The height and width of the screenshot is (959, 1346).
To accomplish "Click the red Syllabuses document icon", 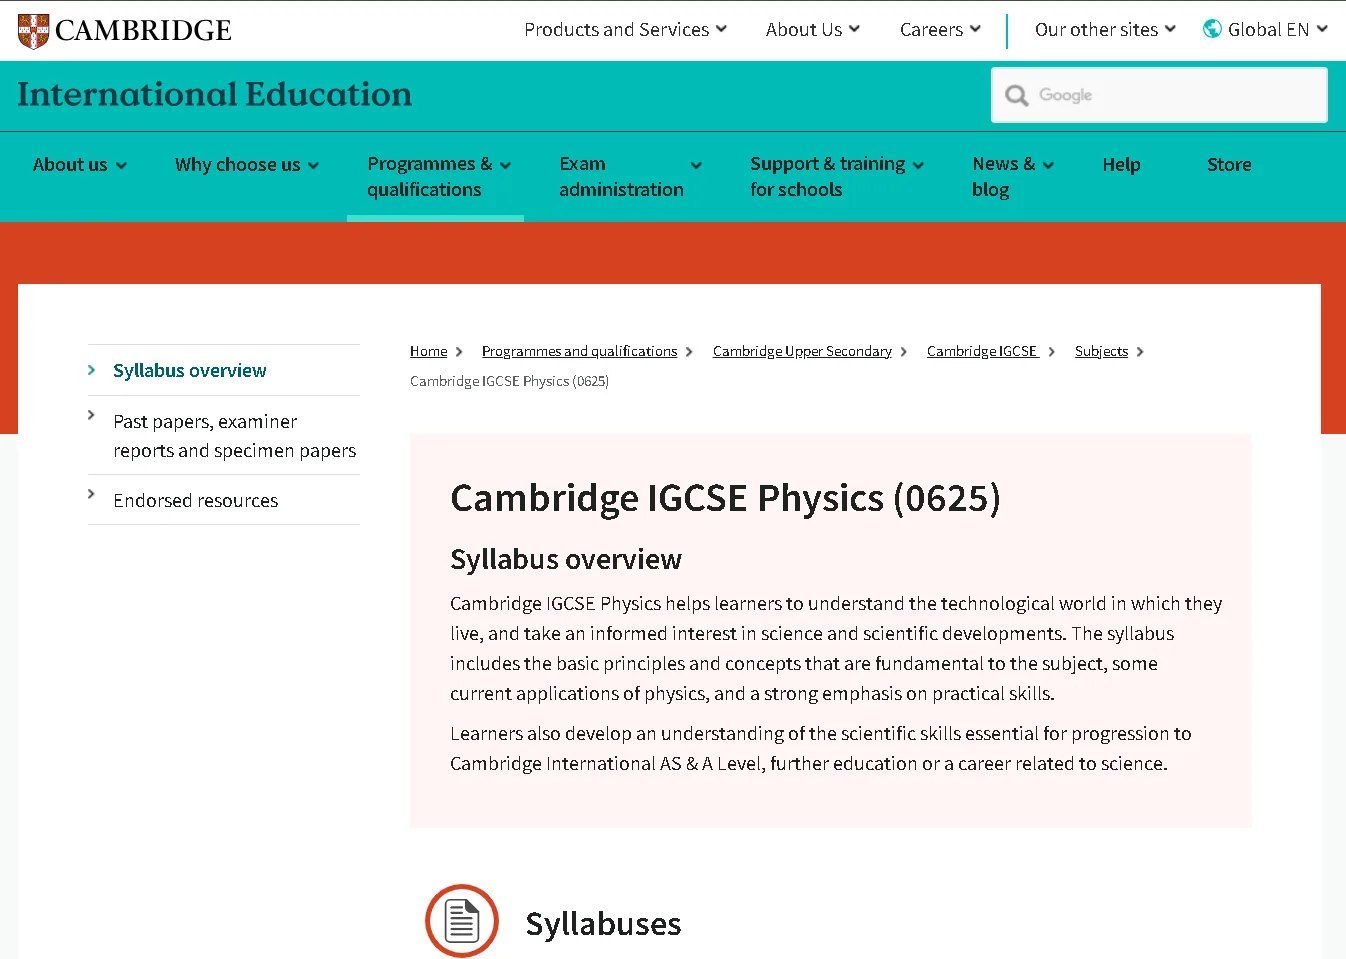I will pyautogui.click(x=461, y=920).
